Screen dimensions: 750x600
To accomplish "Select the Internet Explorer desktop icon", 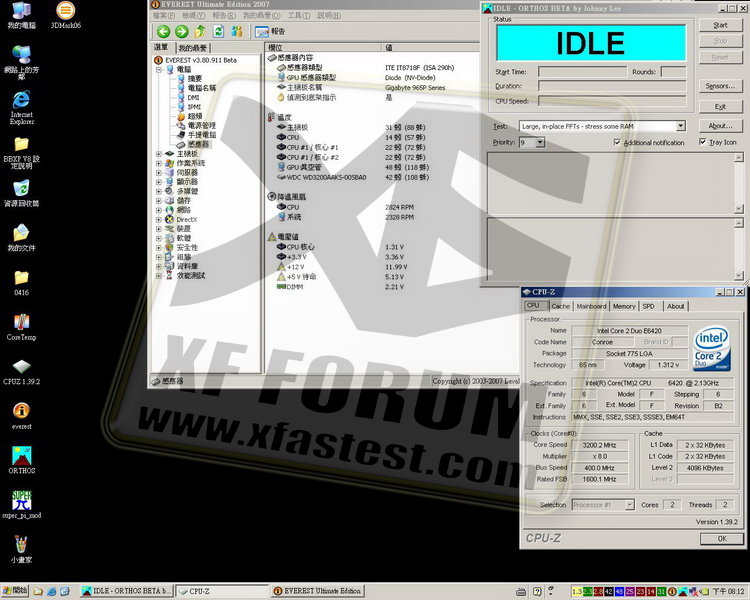I will [22, 107].
